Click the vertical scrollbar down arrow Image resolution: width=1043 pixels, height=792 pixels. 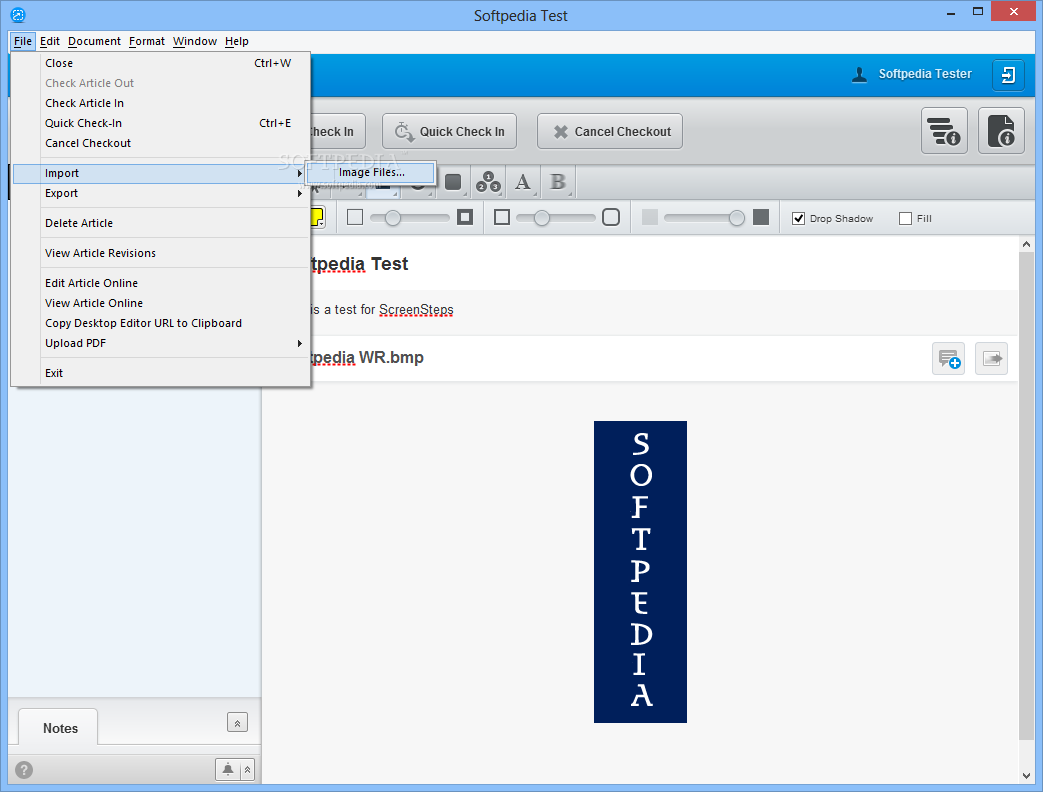pyautogui.click(x=1026, y=775)
